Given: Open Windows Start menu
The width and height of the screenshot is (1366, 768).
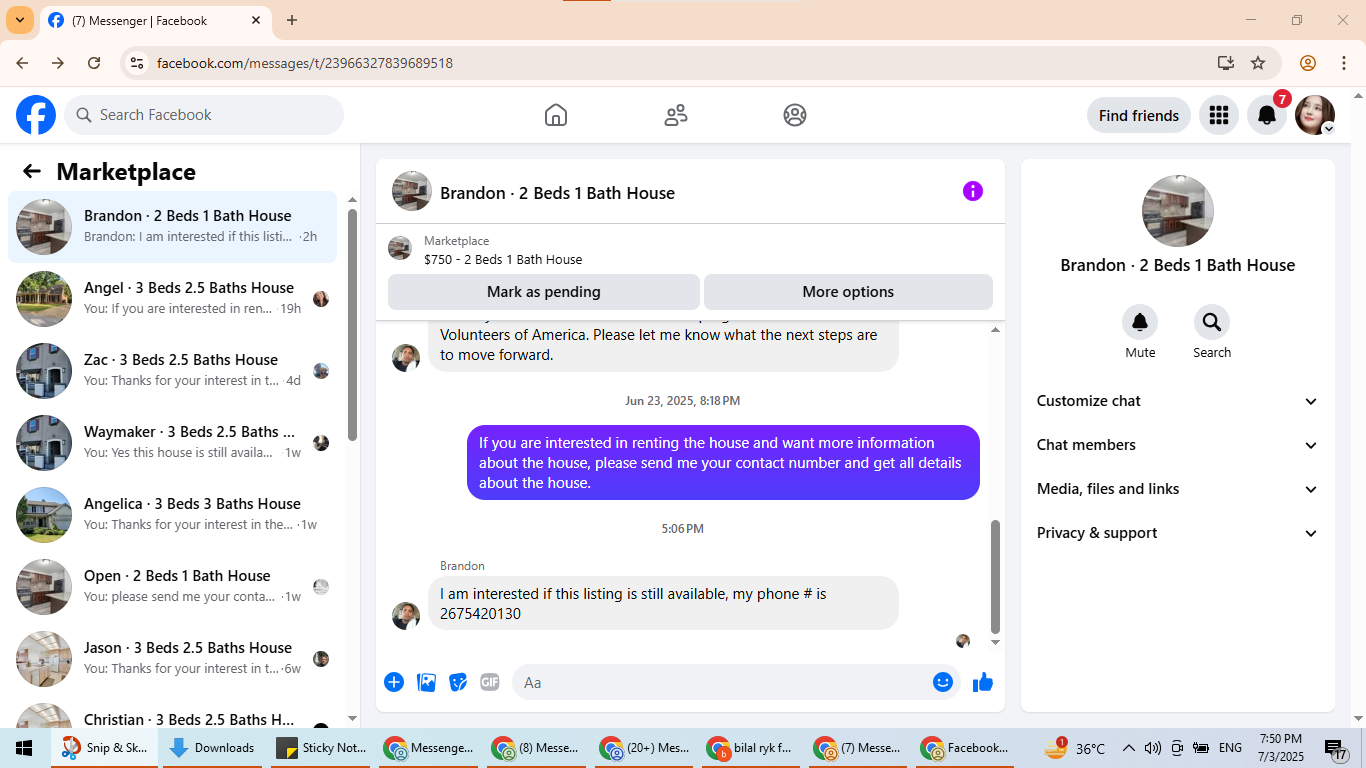Looking at the screenshot, I should pyautogui.click(x=24, y=748).
